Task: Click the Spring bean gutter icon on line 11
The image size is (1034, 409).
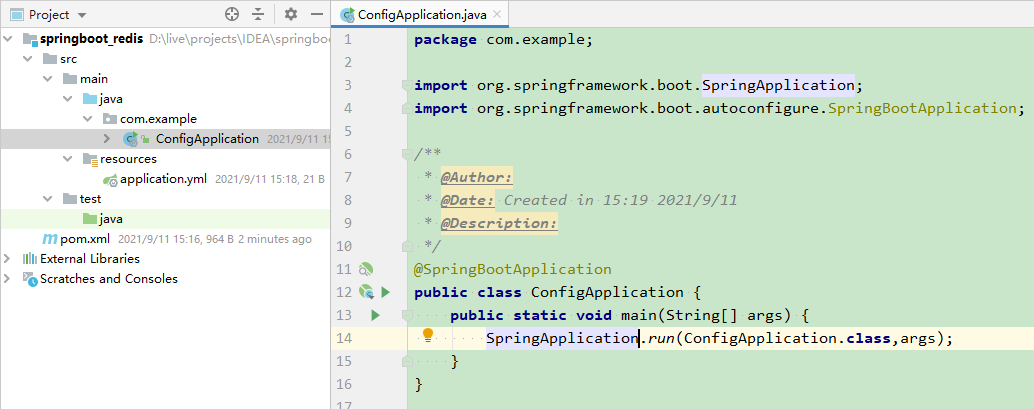Action: (365, 268)
